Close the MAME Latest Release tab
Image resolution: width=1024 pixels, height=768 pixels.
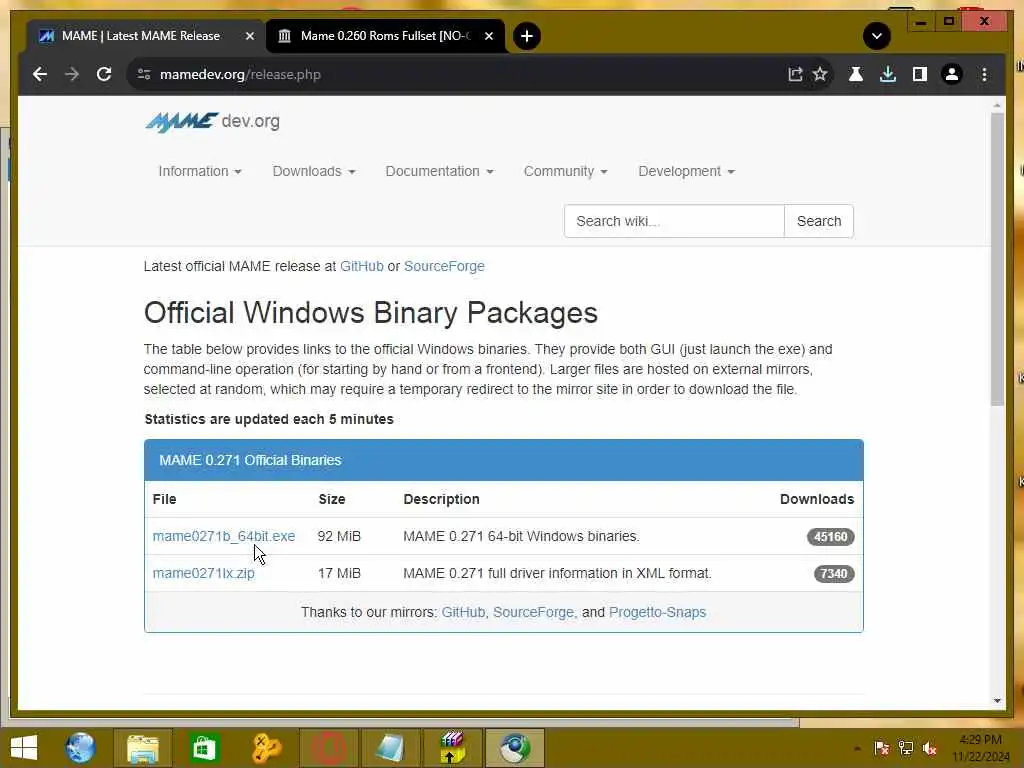(x=249, y=36)
